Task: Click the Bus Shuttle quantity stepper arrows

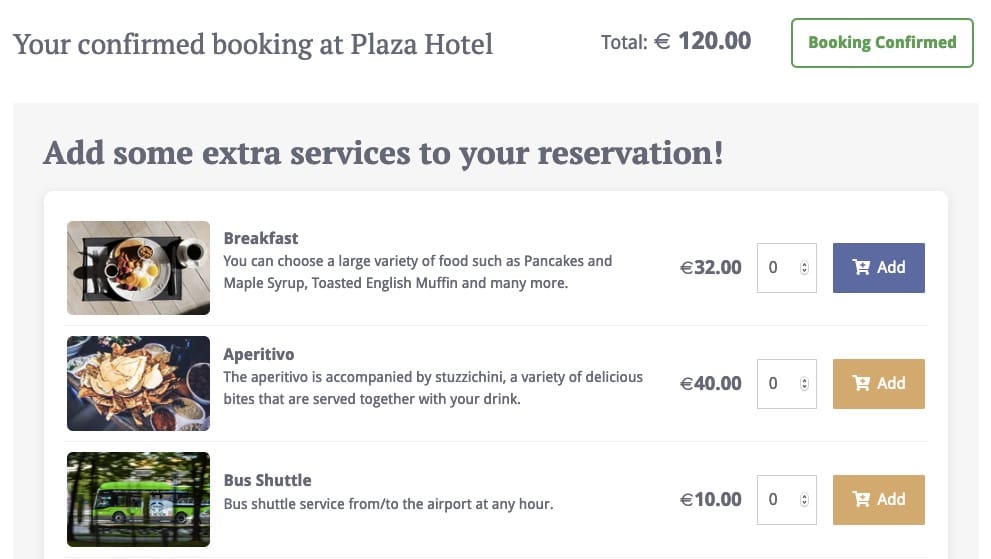Action: click(804, 500)
